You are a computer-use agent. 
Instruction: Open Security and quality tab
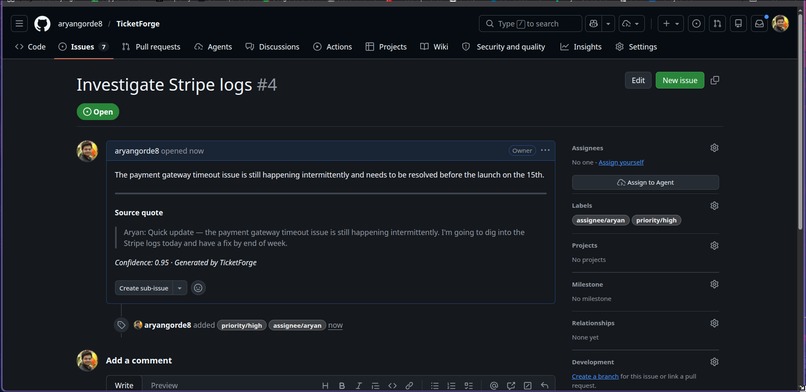coord(503,47)
